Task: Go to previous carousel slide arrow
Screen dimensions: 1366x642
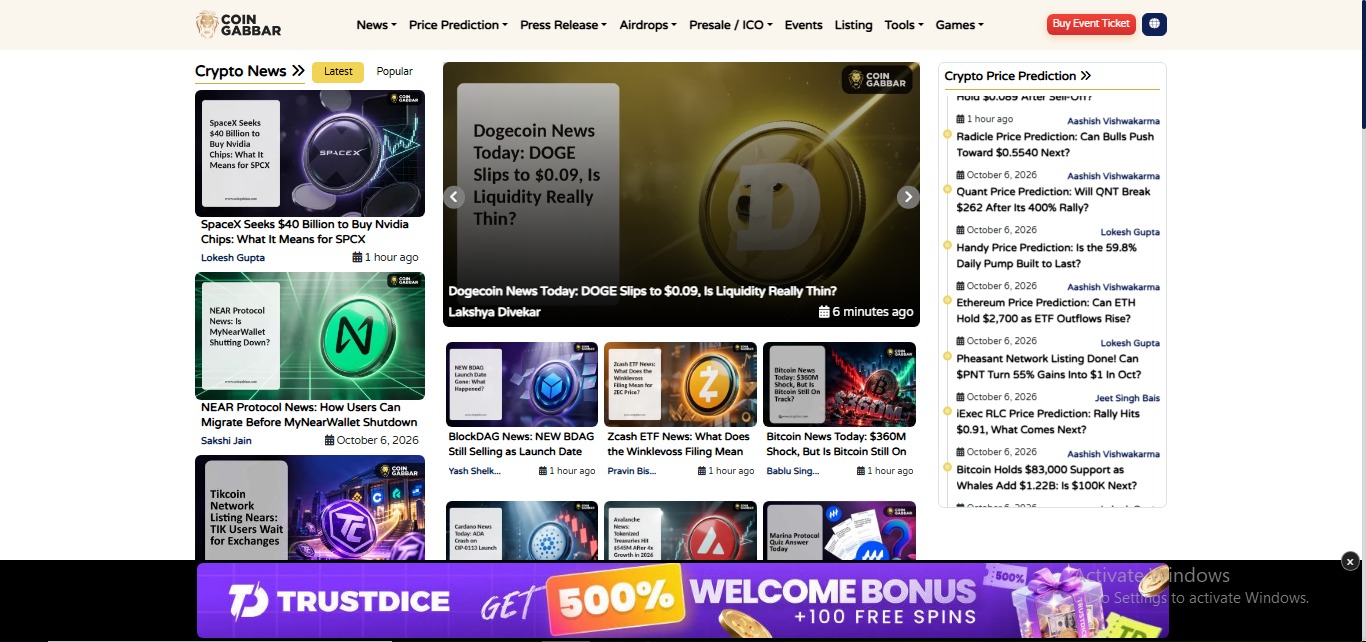Action: (x=454, y=197)
